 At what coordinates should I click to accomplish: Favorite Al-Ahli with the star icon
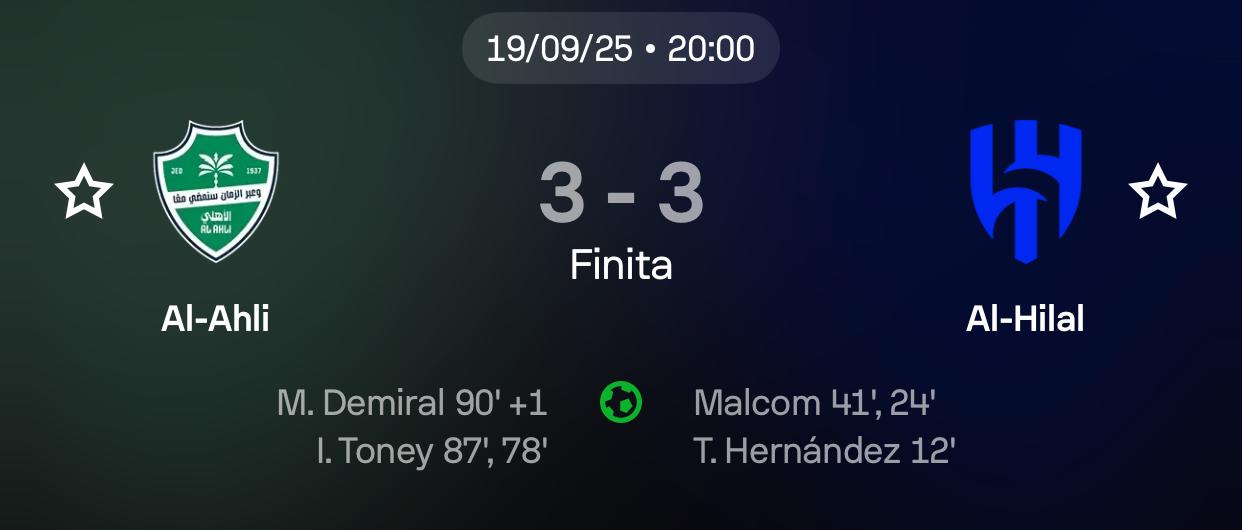point(83,193)
